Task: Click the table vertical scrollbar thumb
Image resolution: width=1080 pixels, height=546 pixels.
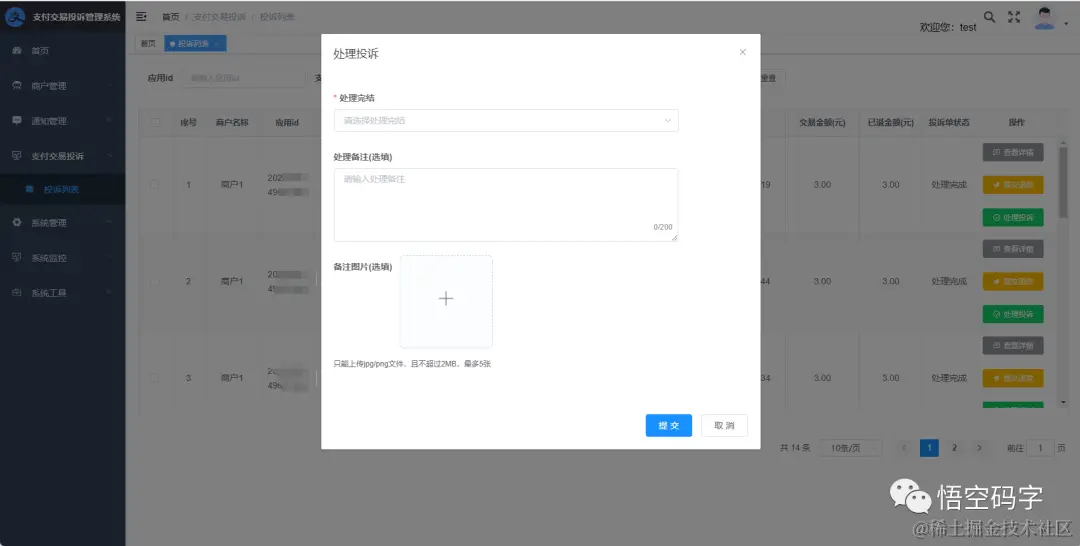Action: click(1063, 183)
